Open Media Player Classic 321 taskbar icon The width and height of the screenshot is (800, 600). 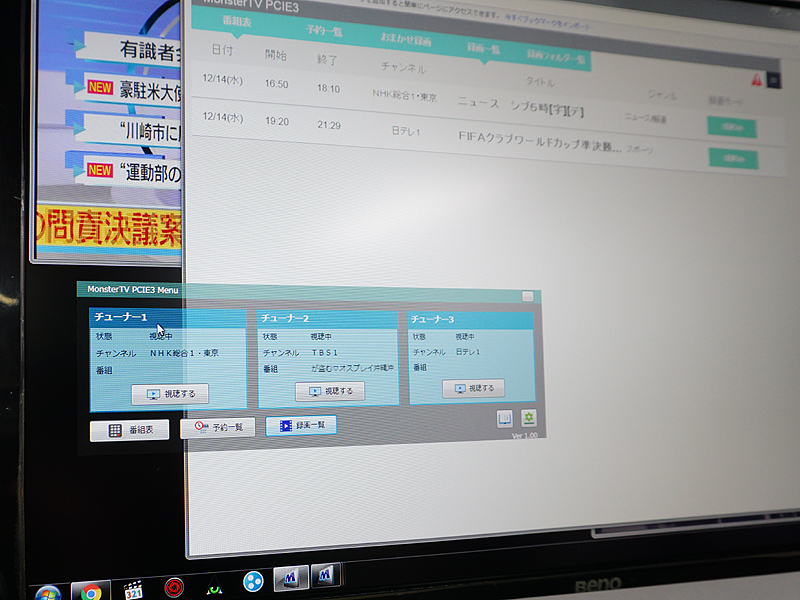pyautogui.click(x=134, y=590)
